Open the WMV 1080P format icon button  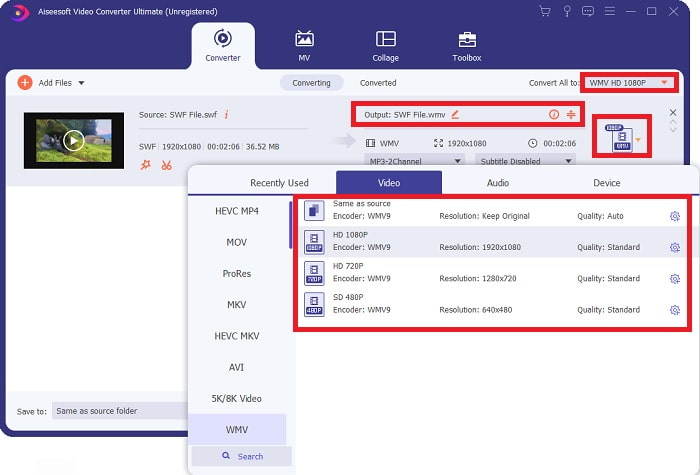[x=619, y=138]
